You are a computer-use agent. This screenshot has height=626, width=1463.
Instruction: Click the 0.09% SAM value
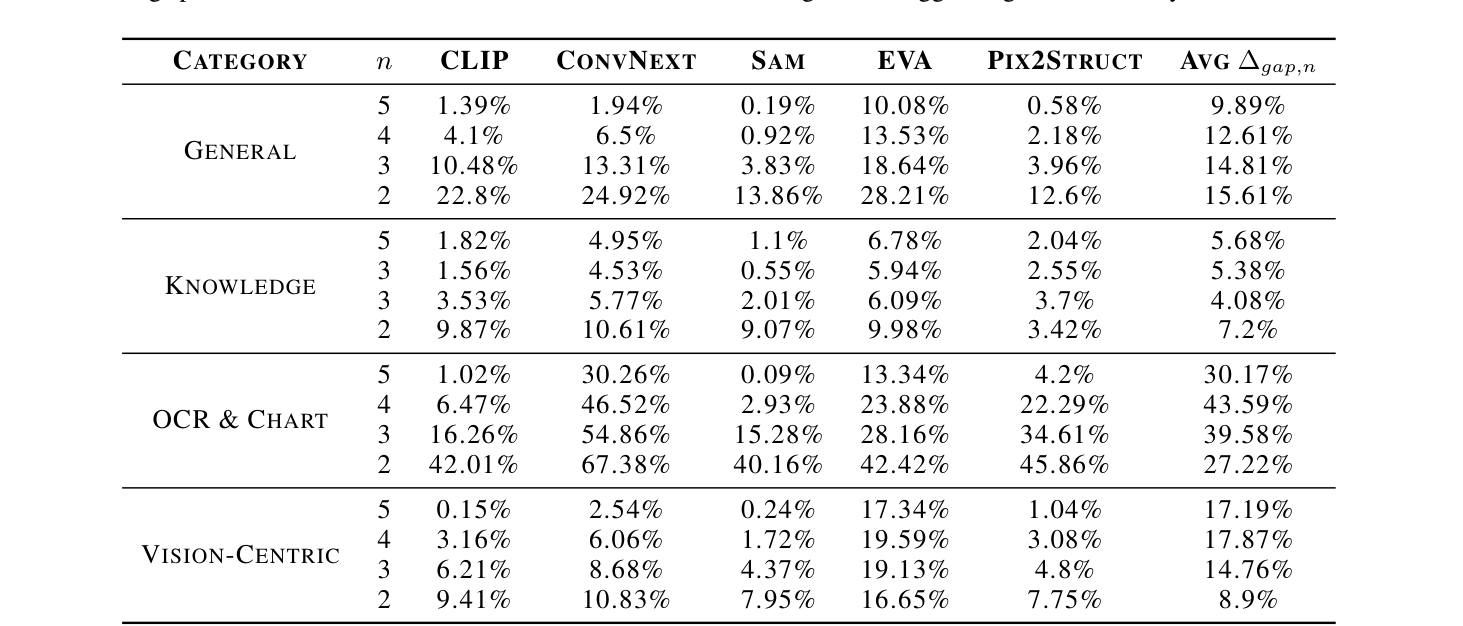778,375
